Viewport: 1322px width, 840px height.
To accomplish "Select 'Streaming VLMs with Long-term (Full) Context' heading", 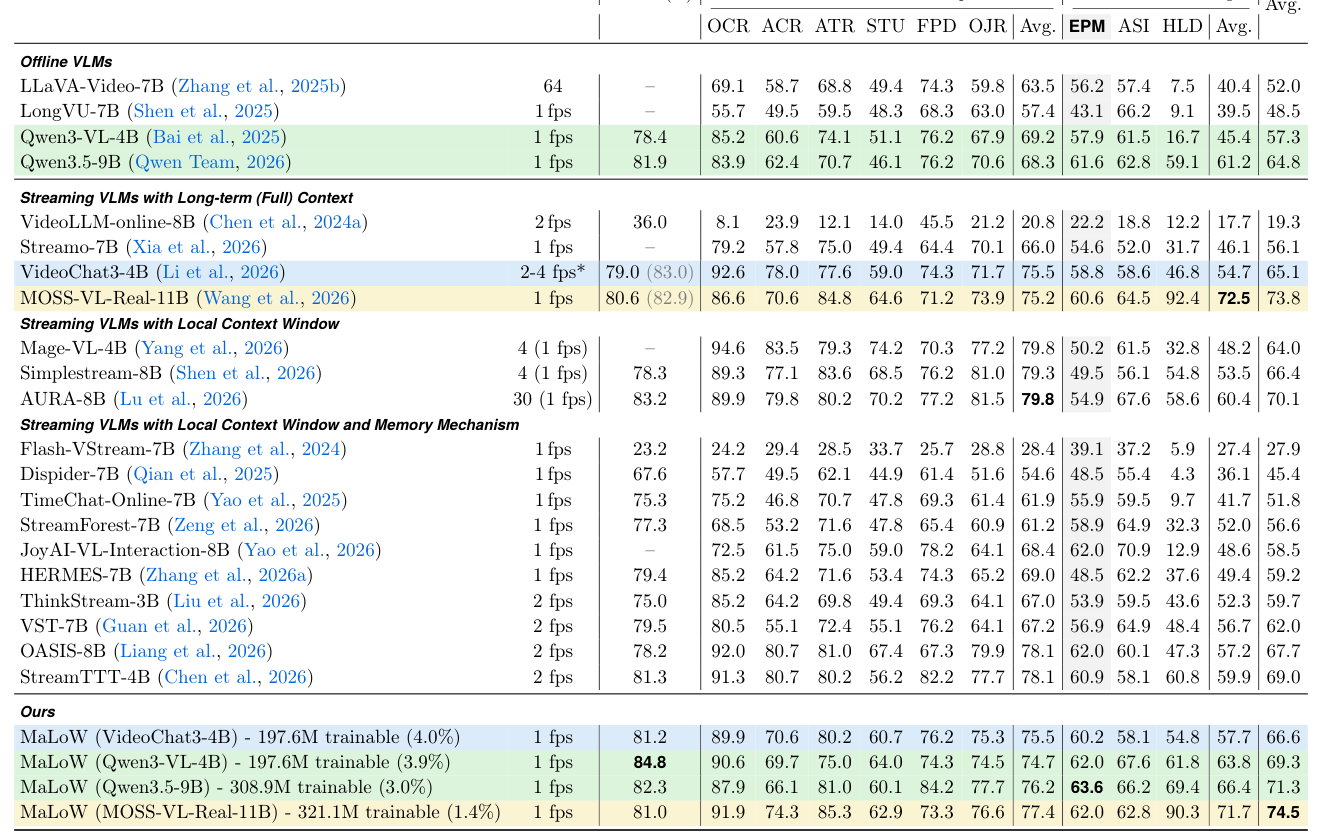I will point(186,198).
